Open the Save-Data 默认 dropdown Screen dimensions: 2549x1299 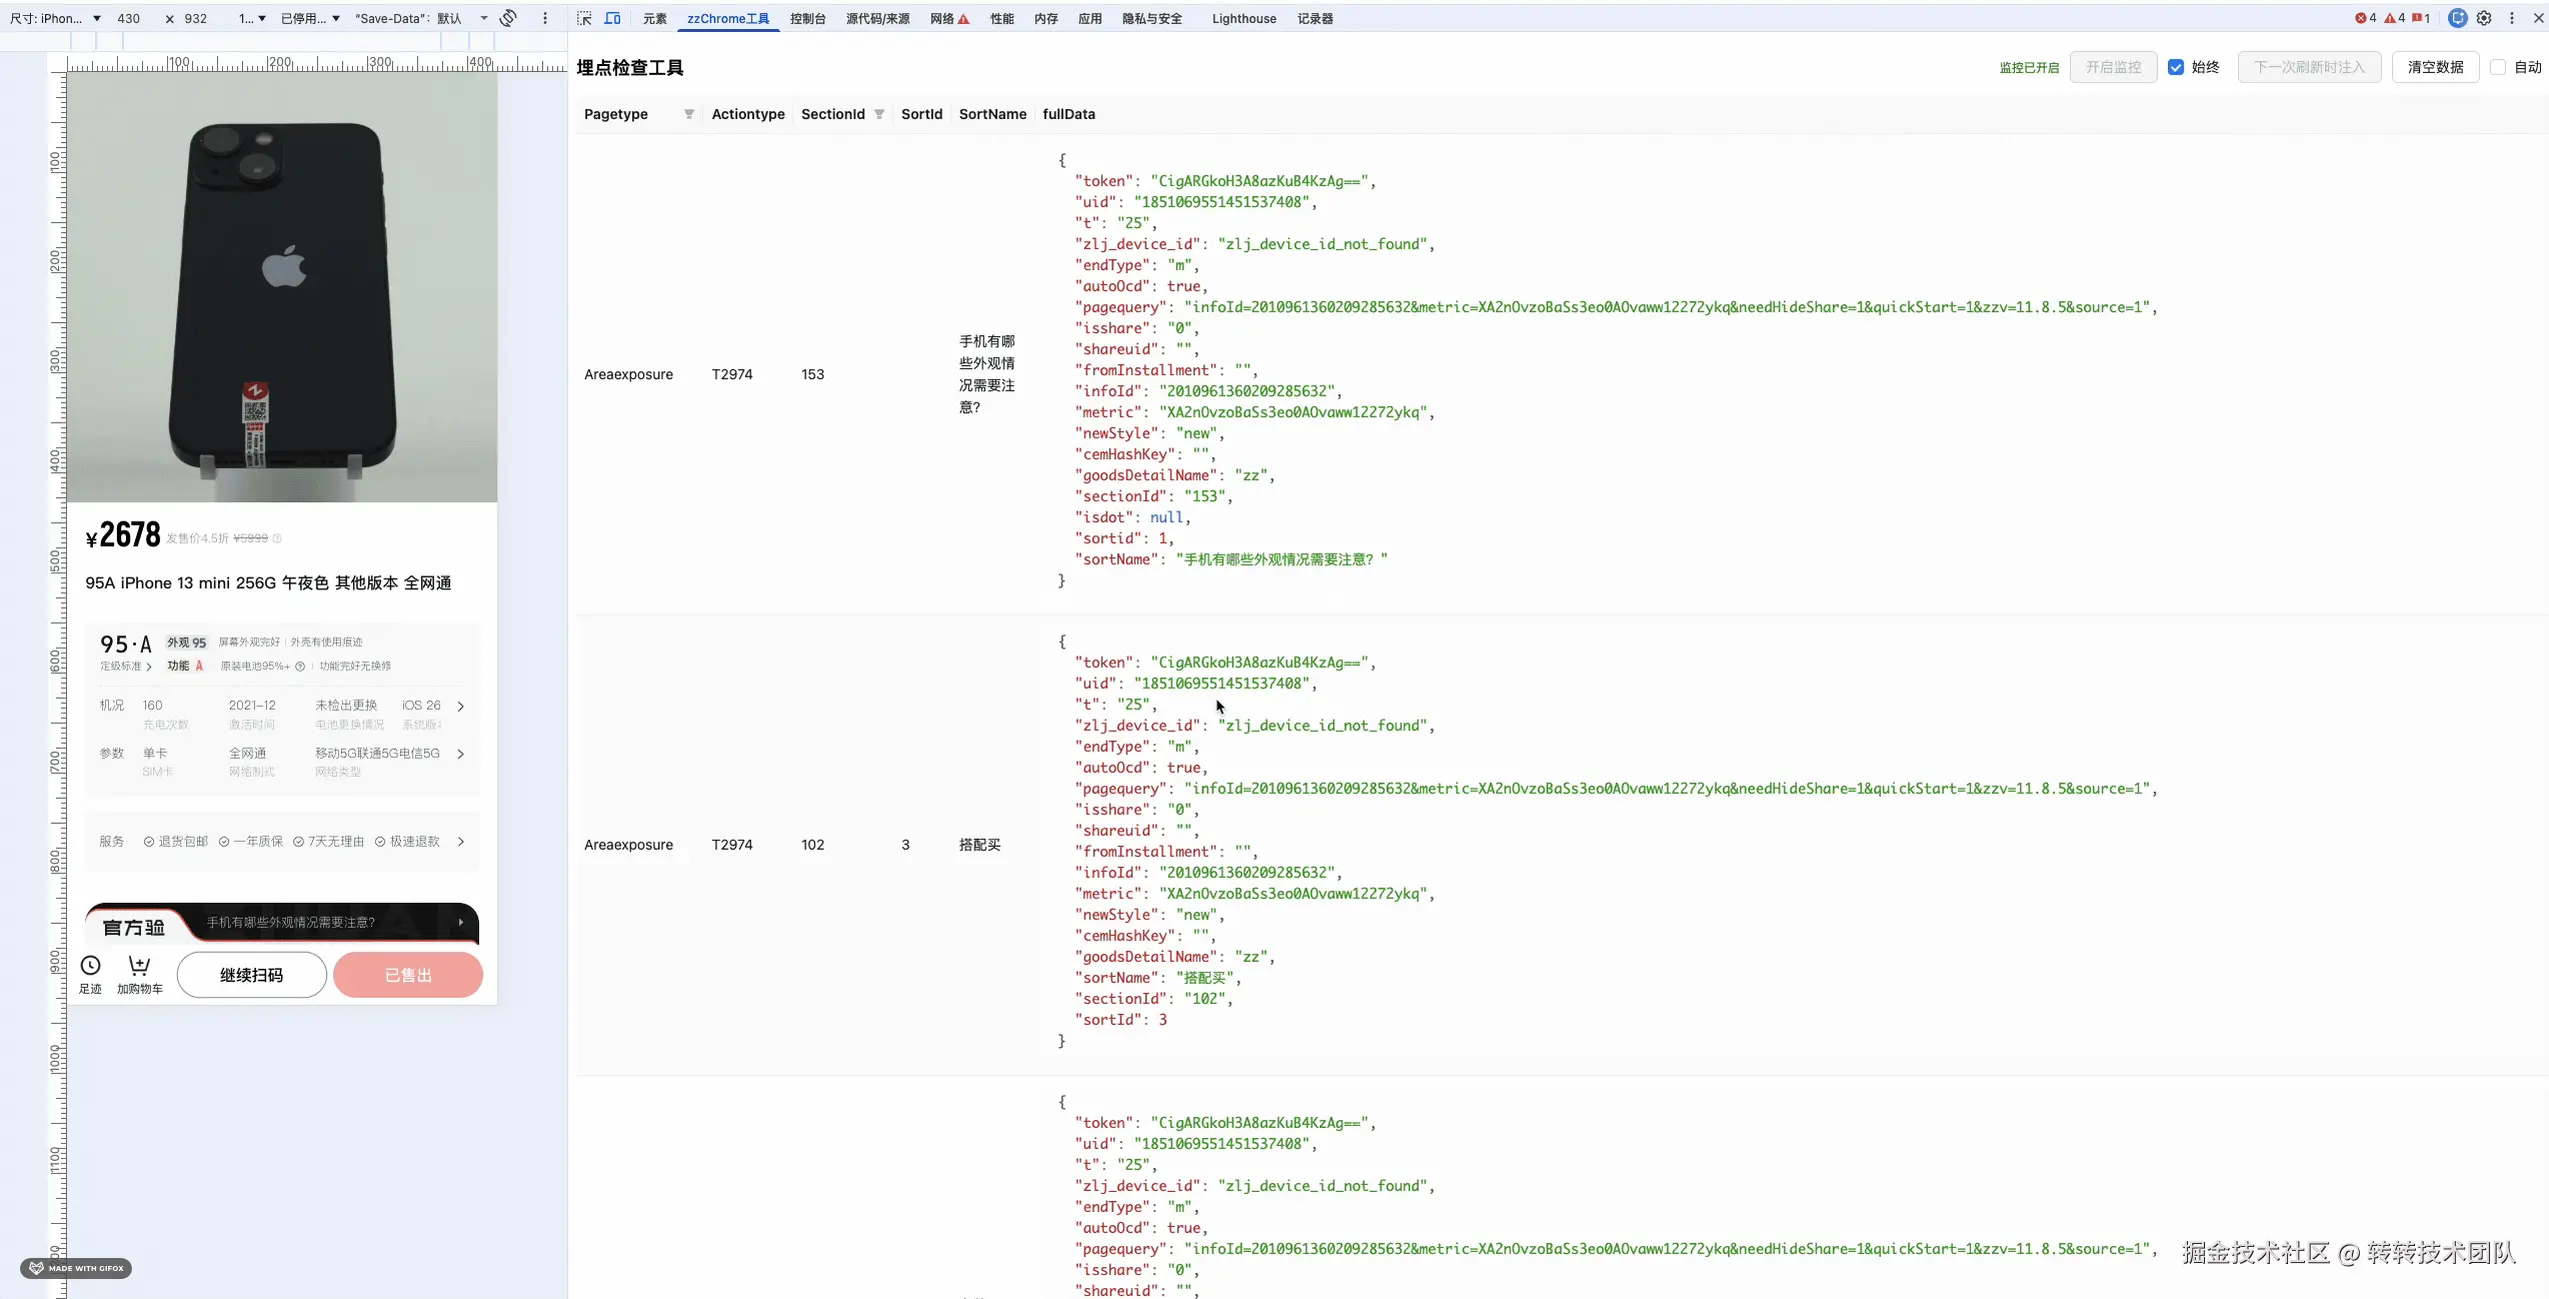tap(422, 18)
